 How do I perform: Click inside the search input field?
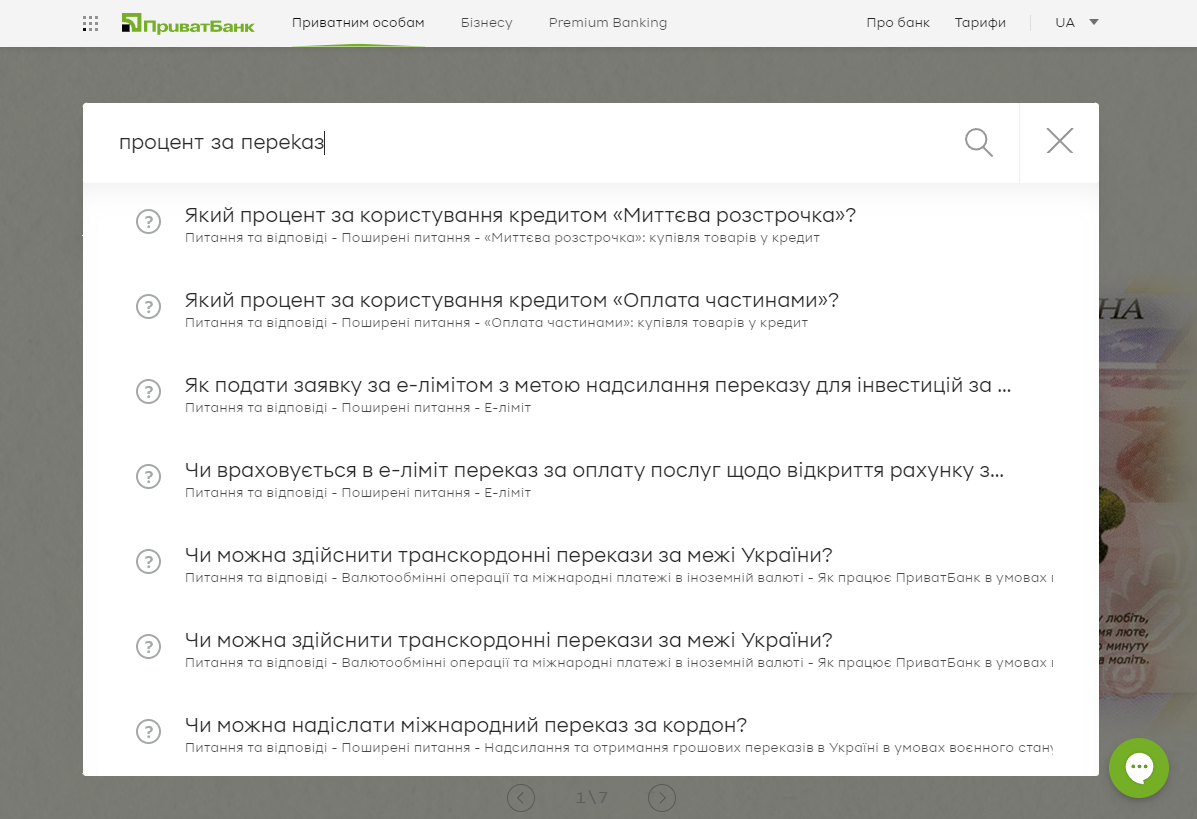(x=400, y=142)
